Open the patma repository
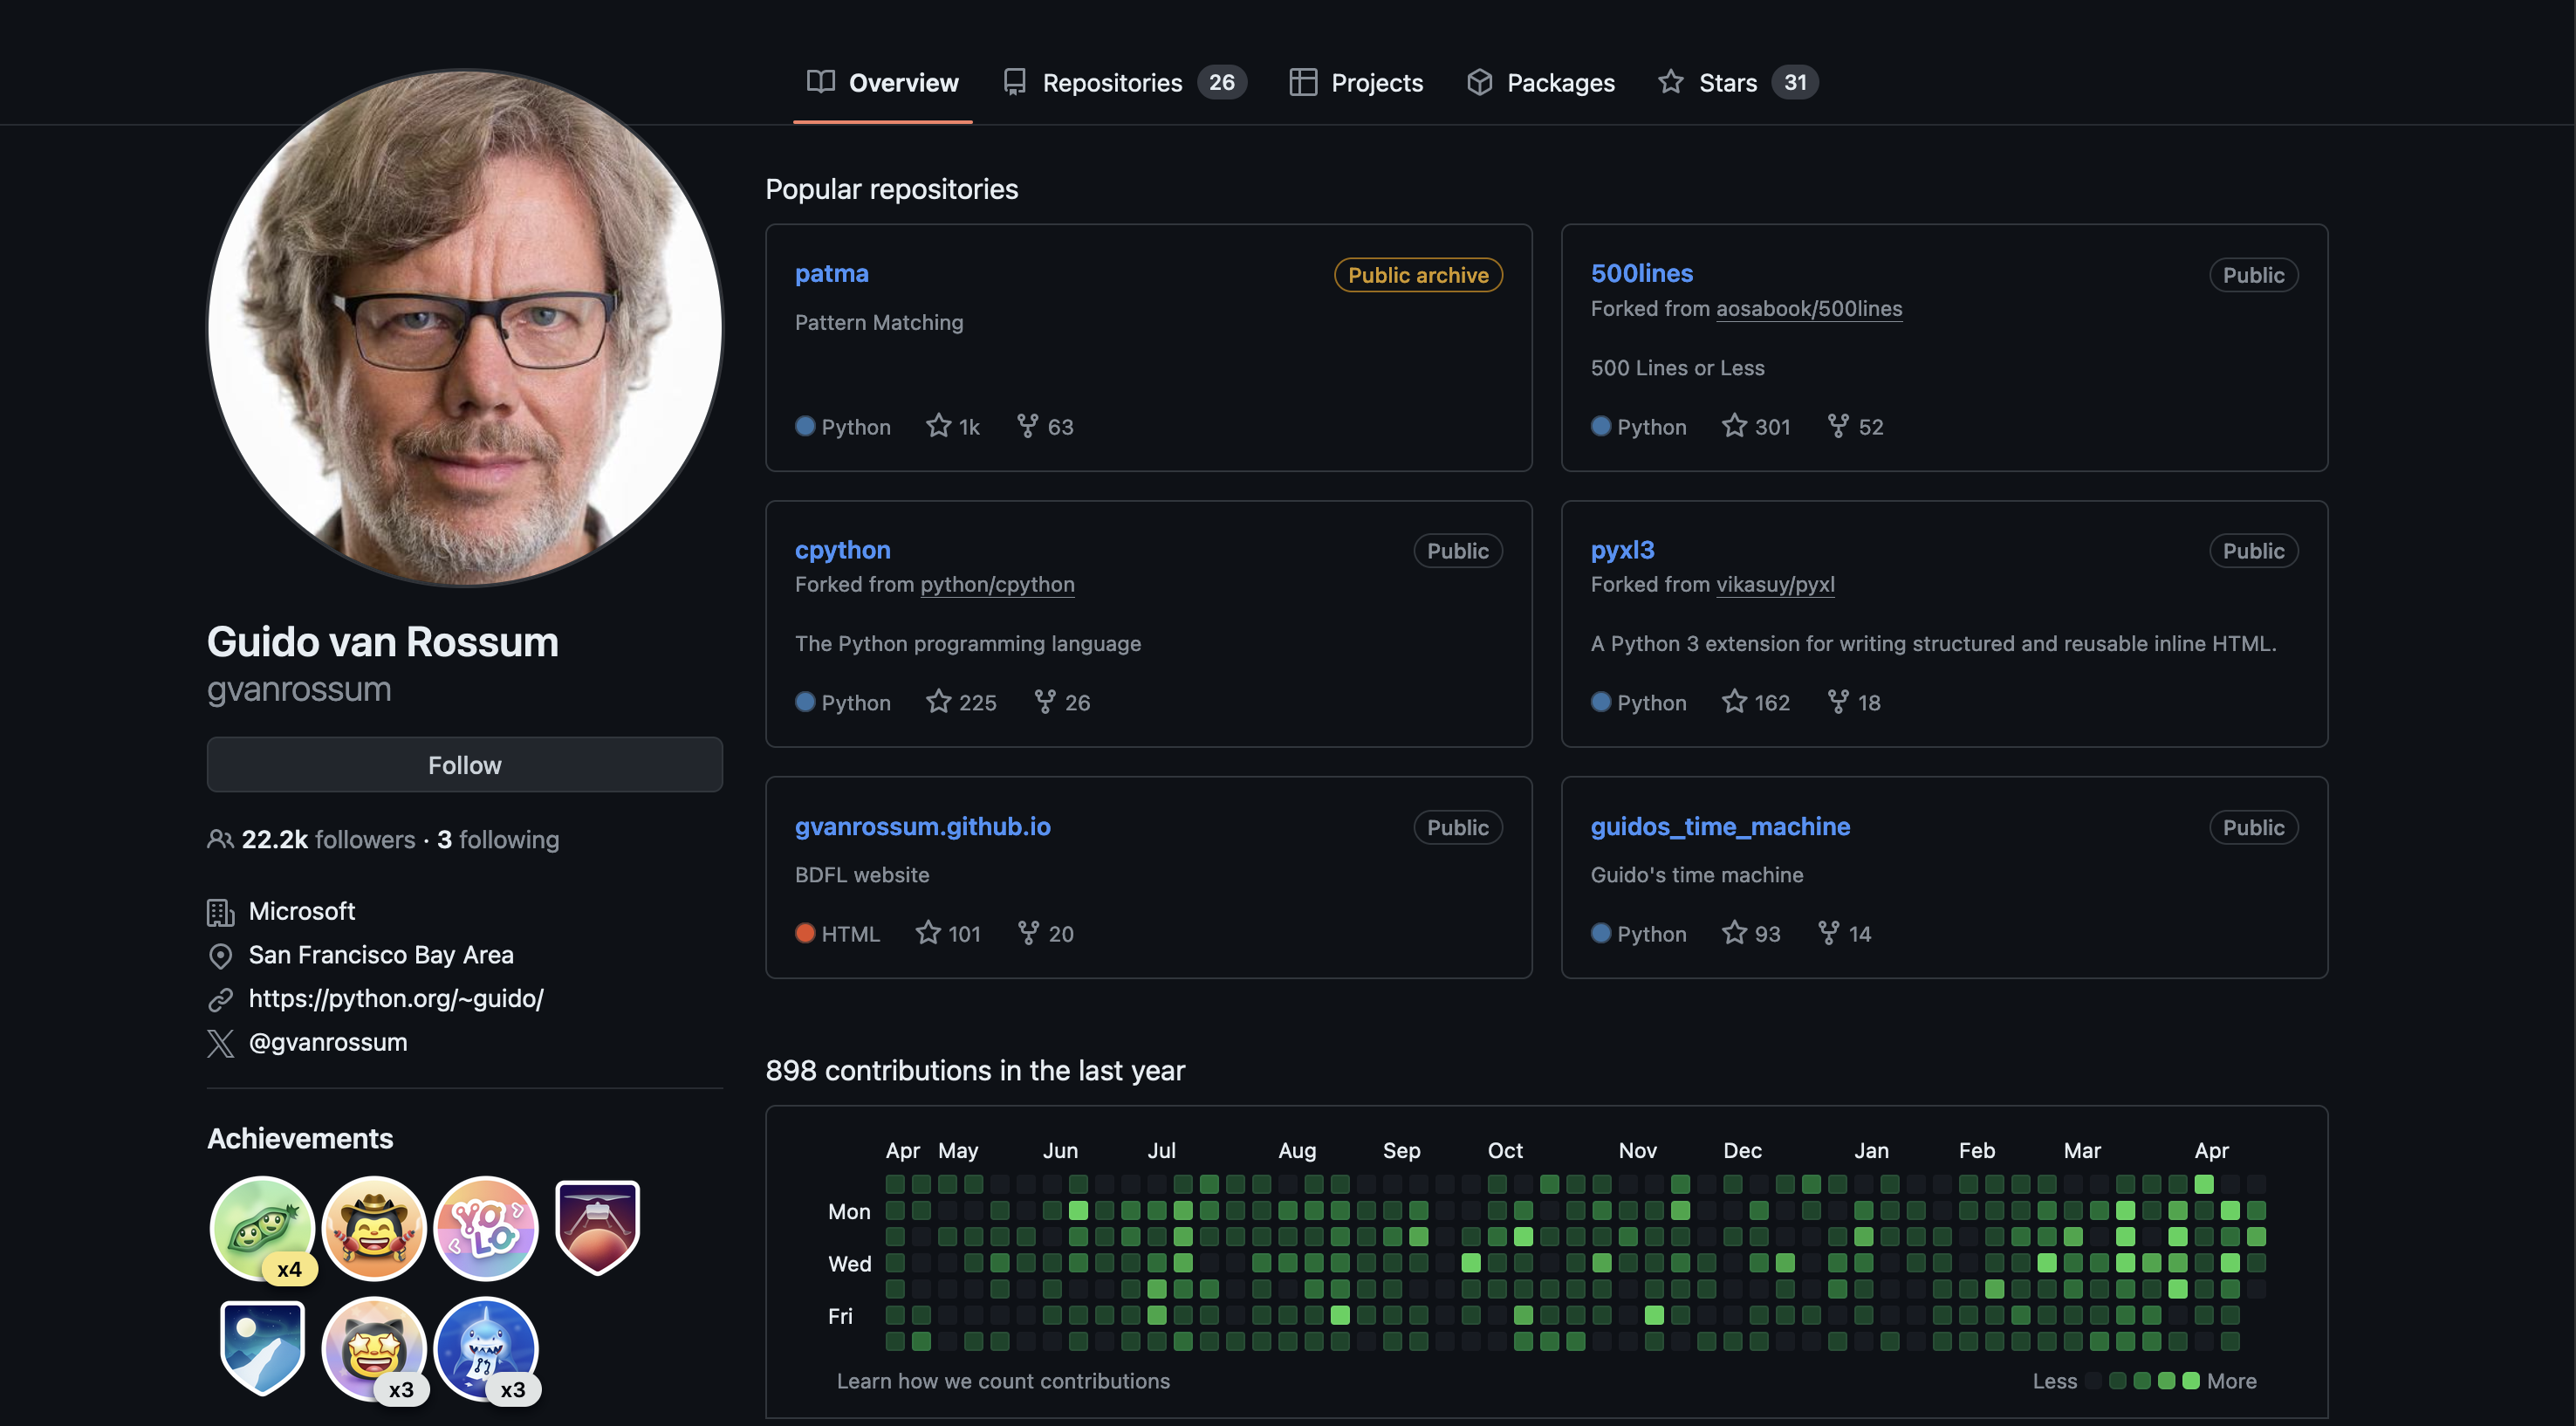The width and height of the screenshot is (2576, 1426). point(832,274)
